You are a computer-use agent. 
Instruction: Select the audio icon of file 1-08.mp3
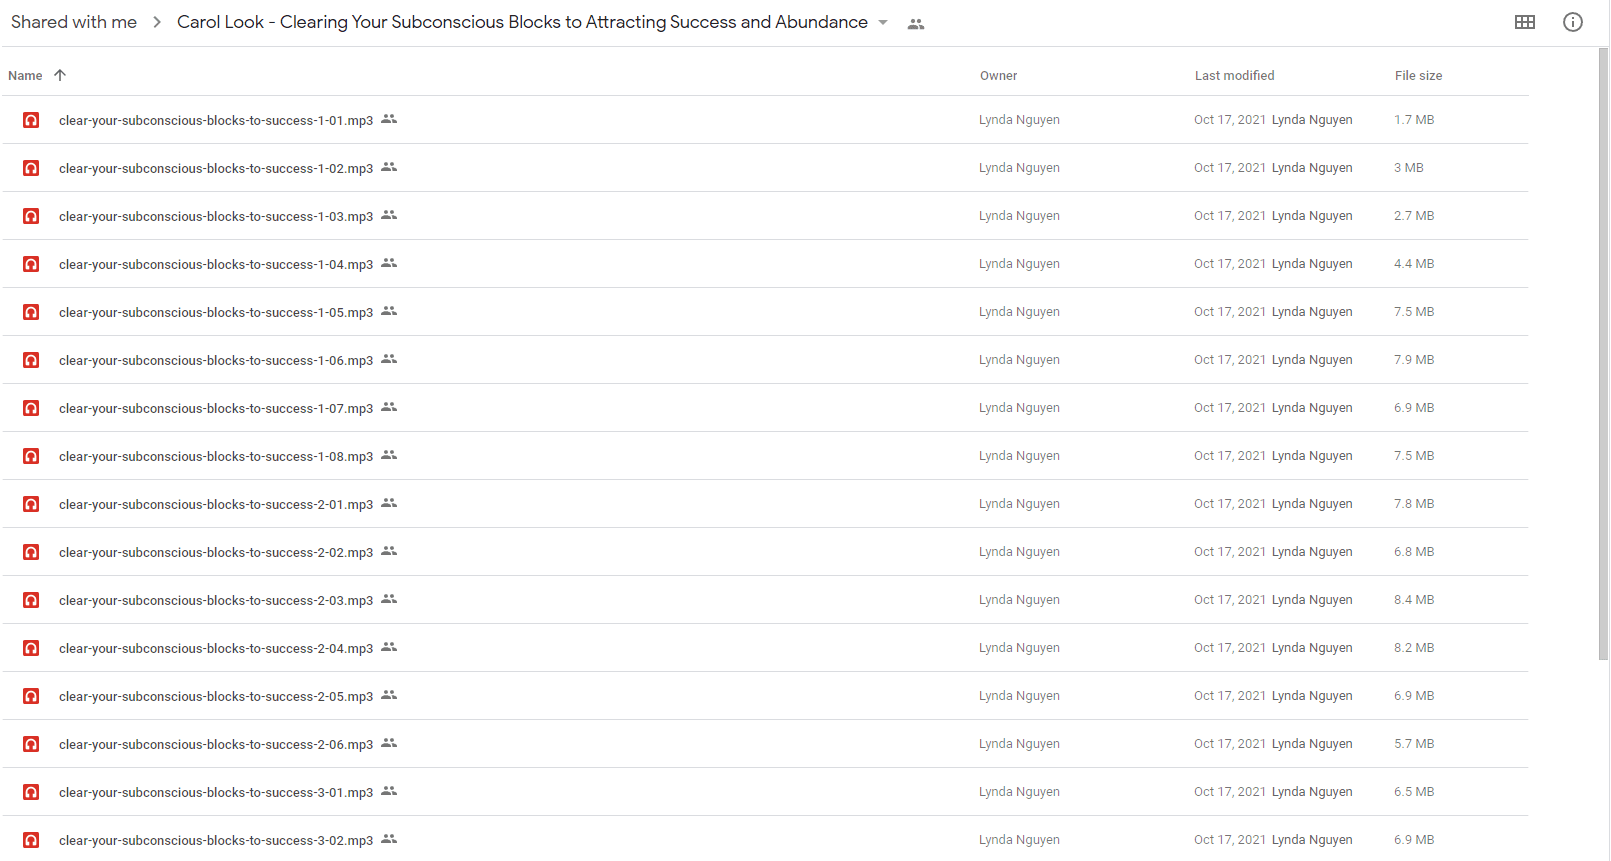point(31,456)
